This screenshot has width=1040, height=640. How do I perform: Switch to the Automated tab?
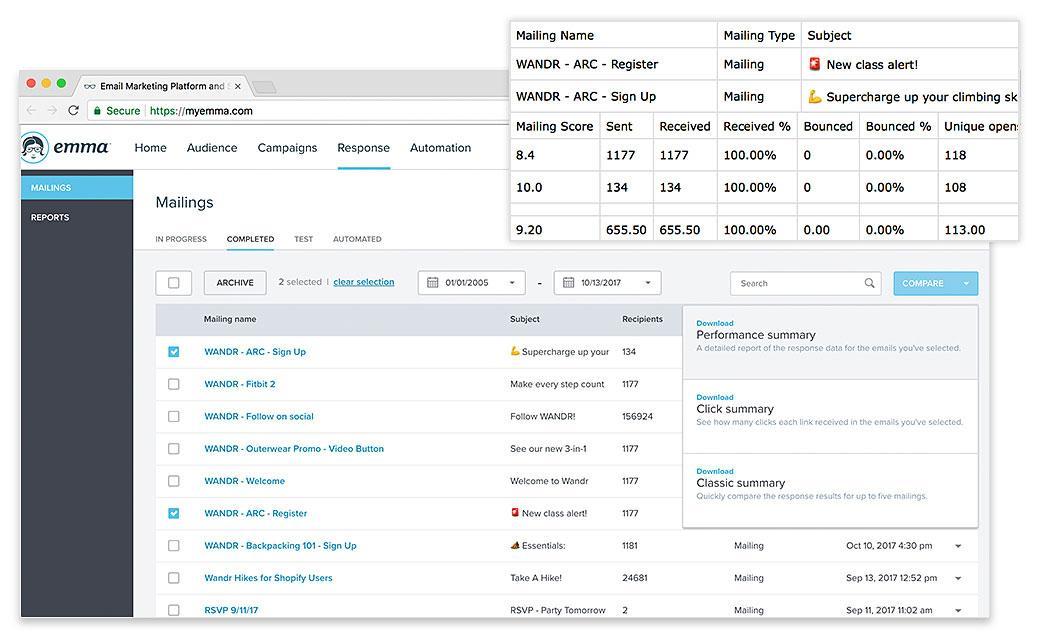coord(357,239)
